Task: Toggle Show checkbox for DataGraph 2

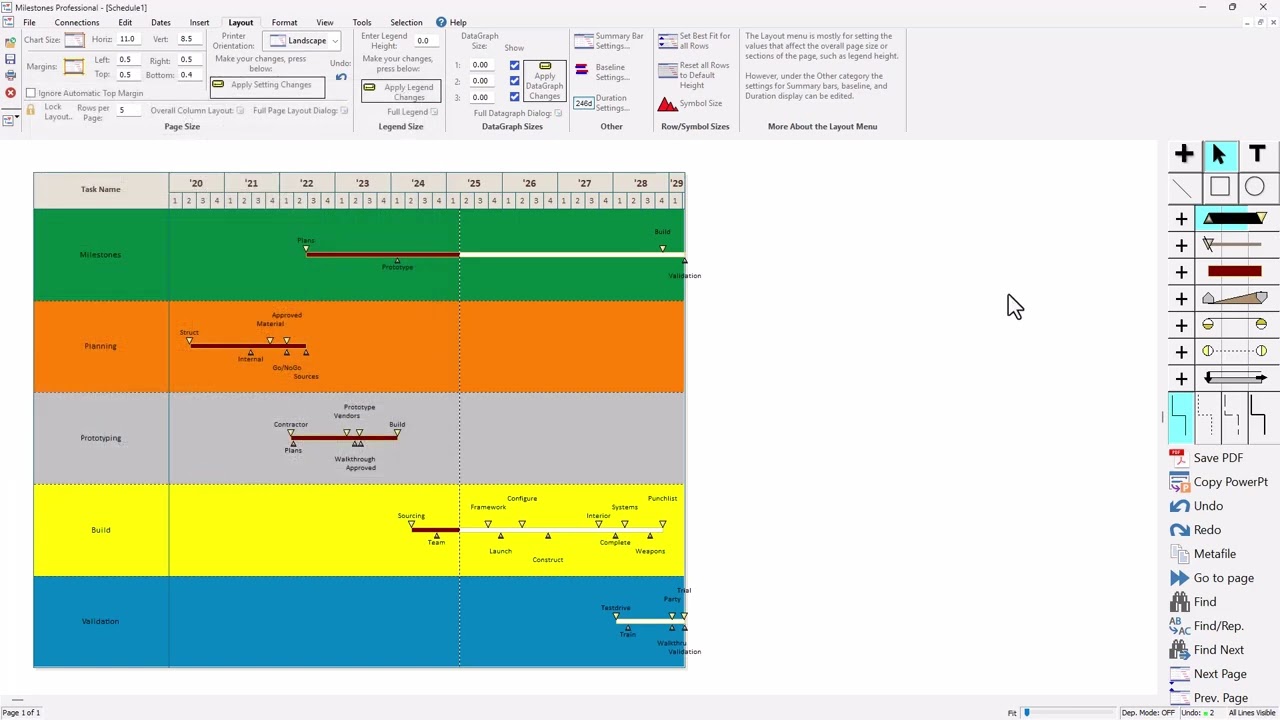Action: [514, 82]
